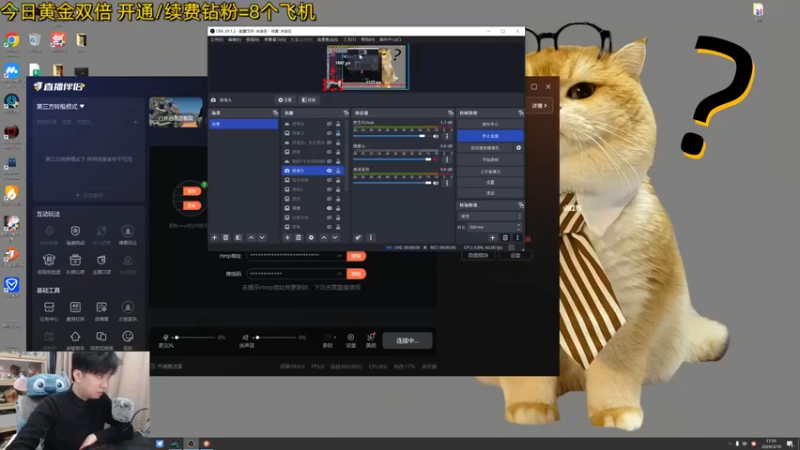Move selected source down in Sources list
The image size is (800, 450).
(x=335, y=238)
